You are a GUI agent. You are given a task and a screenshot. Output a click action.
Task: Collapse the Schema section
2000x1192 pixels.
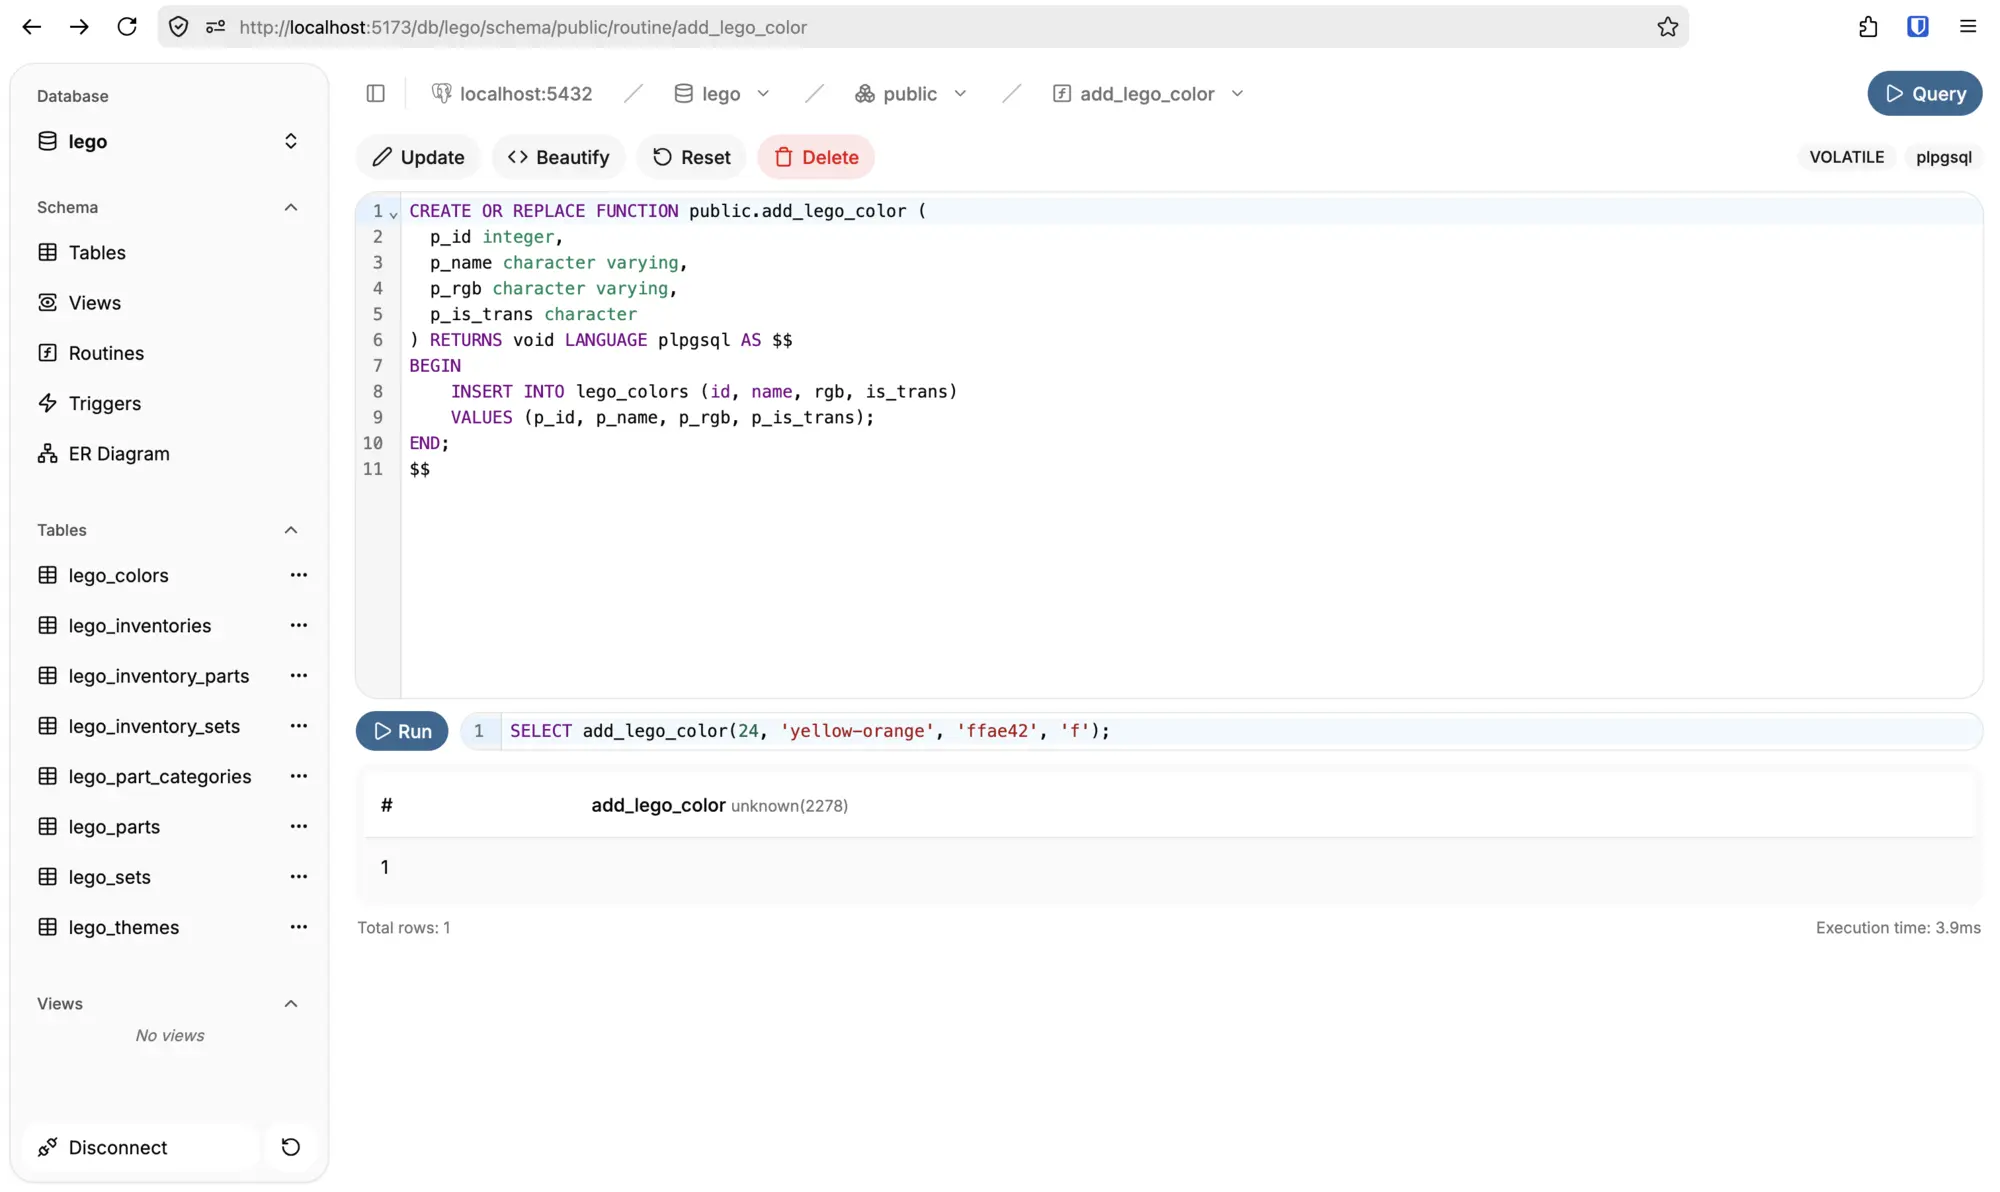point(291,207)
